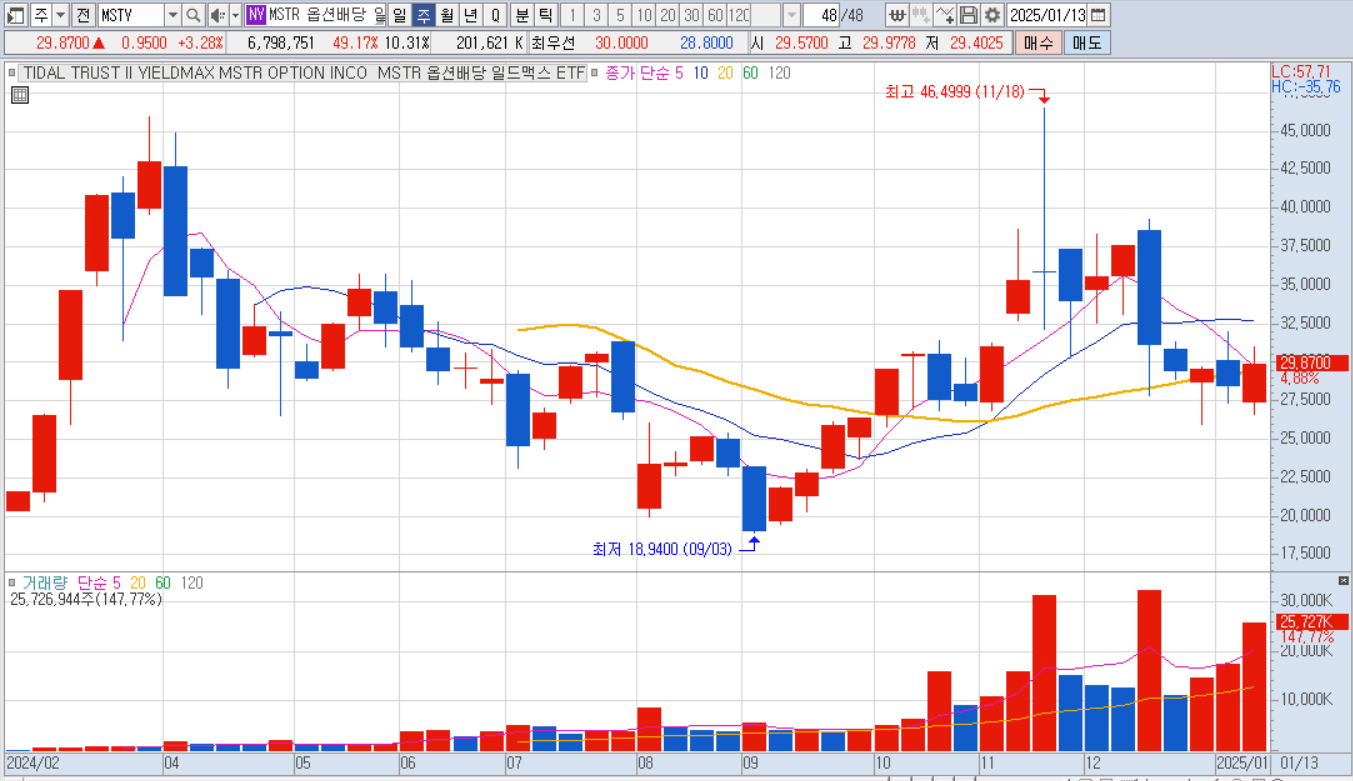The height and width of the screenshot is (781, 1353).
Task: Click the gray 120 moving average legend
Action: coord(779,72)
